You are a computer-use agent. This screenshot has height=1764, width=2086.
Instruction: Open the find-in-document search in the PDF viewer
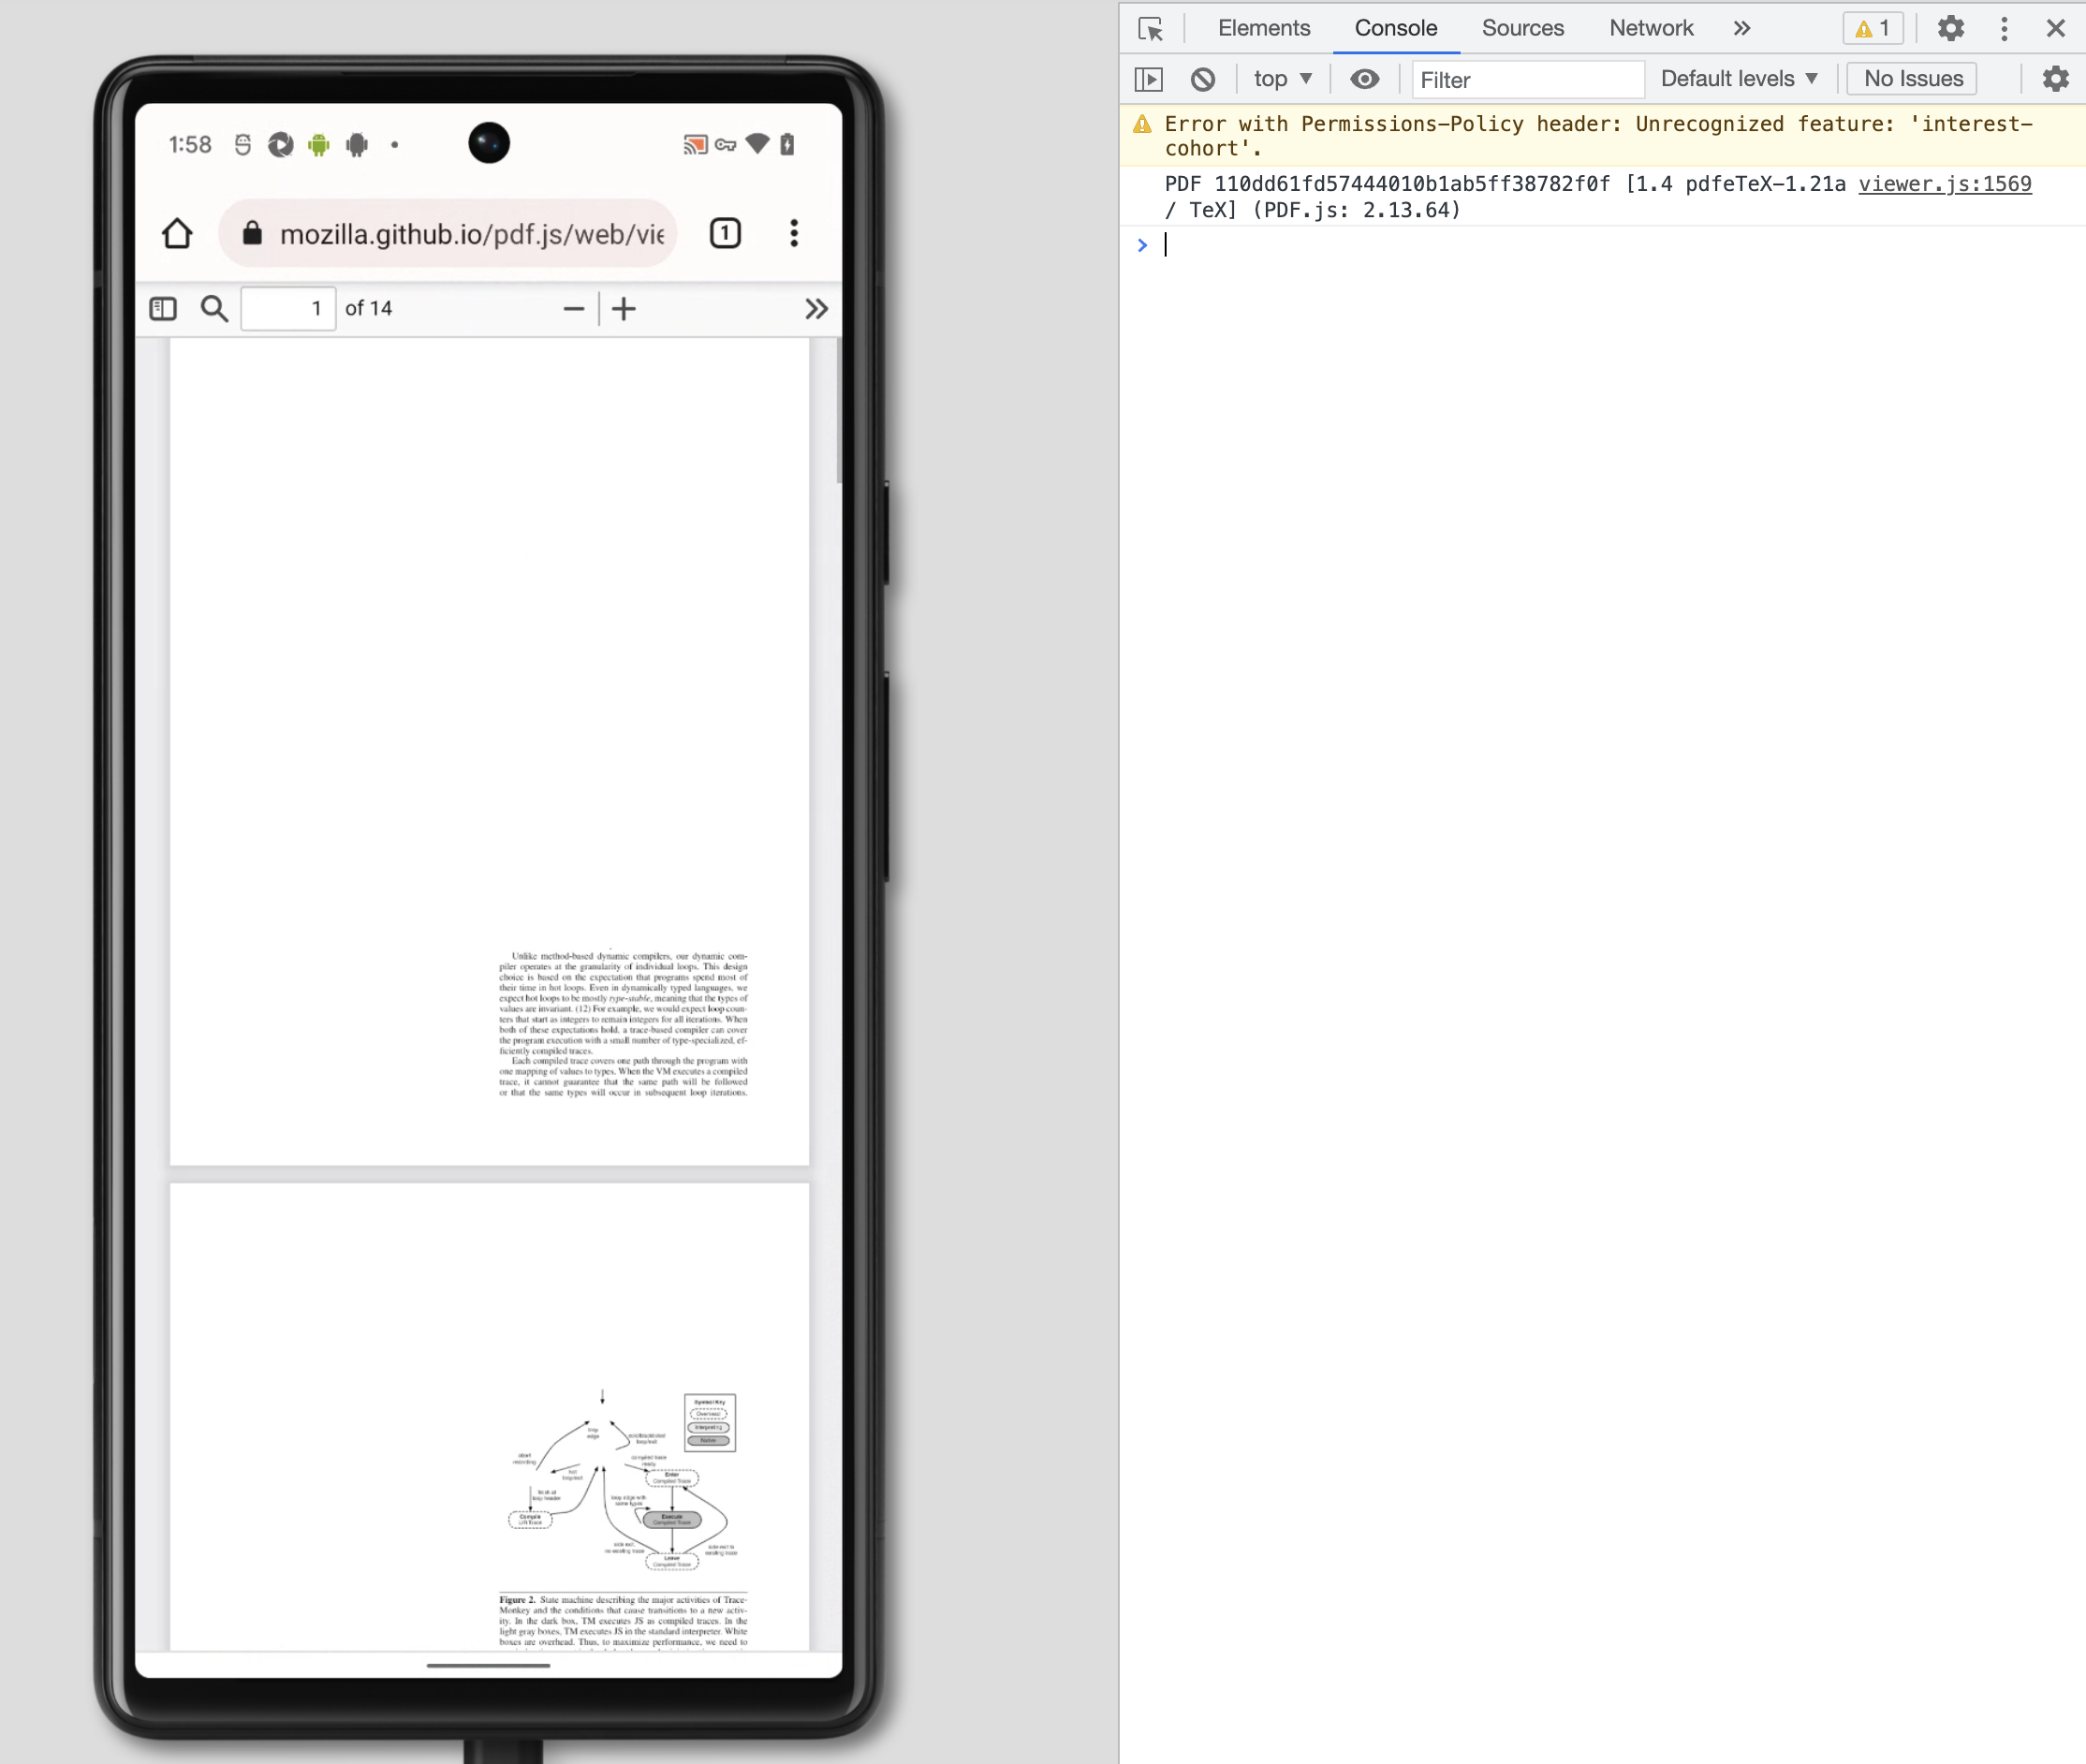coord(214,308)
